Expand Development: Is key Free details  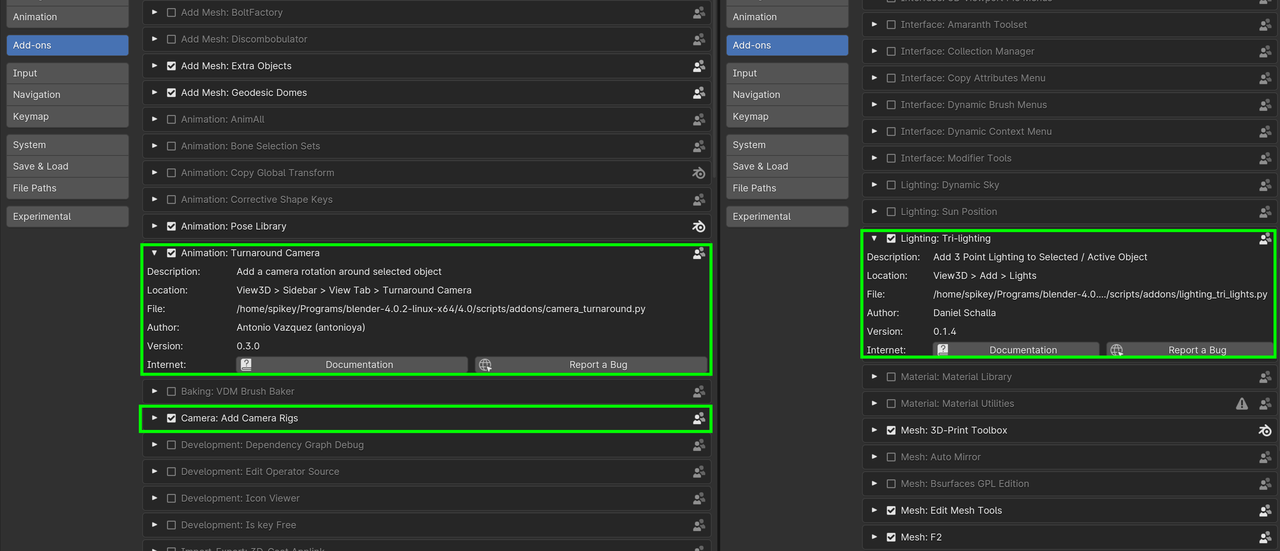click(154, 525)
